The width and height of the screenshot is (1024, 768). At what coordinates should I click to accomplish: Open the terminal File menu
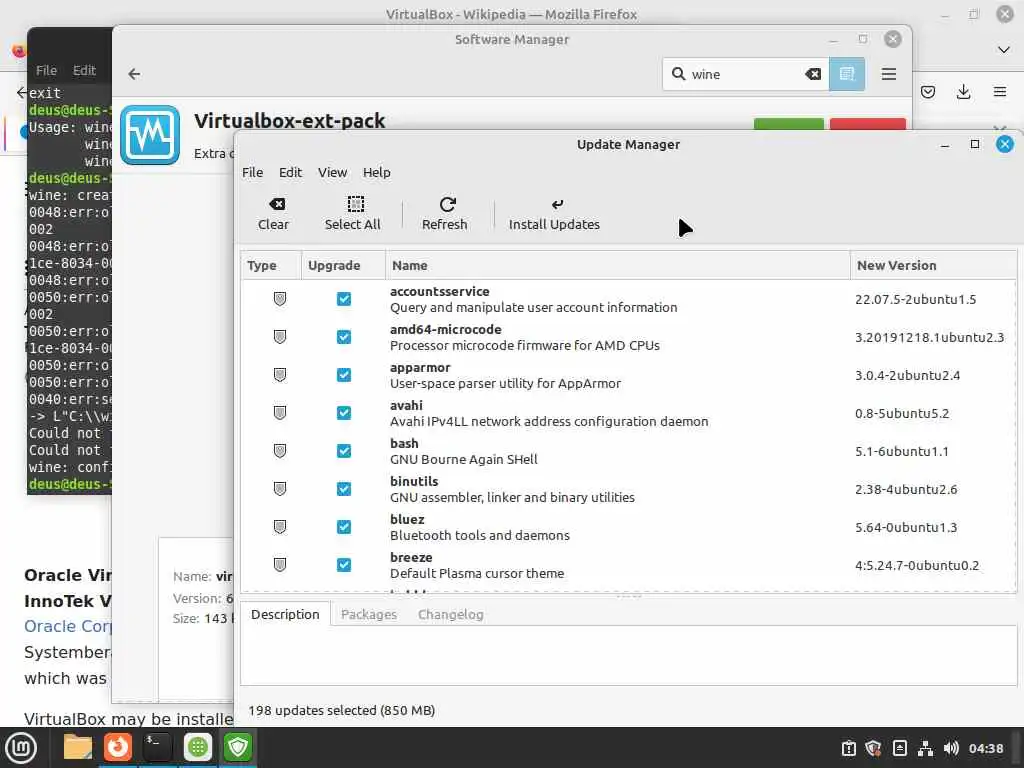point(46,70)
